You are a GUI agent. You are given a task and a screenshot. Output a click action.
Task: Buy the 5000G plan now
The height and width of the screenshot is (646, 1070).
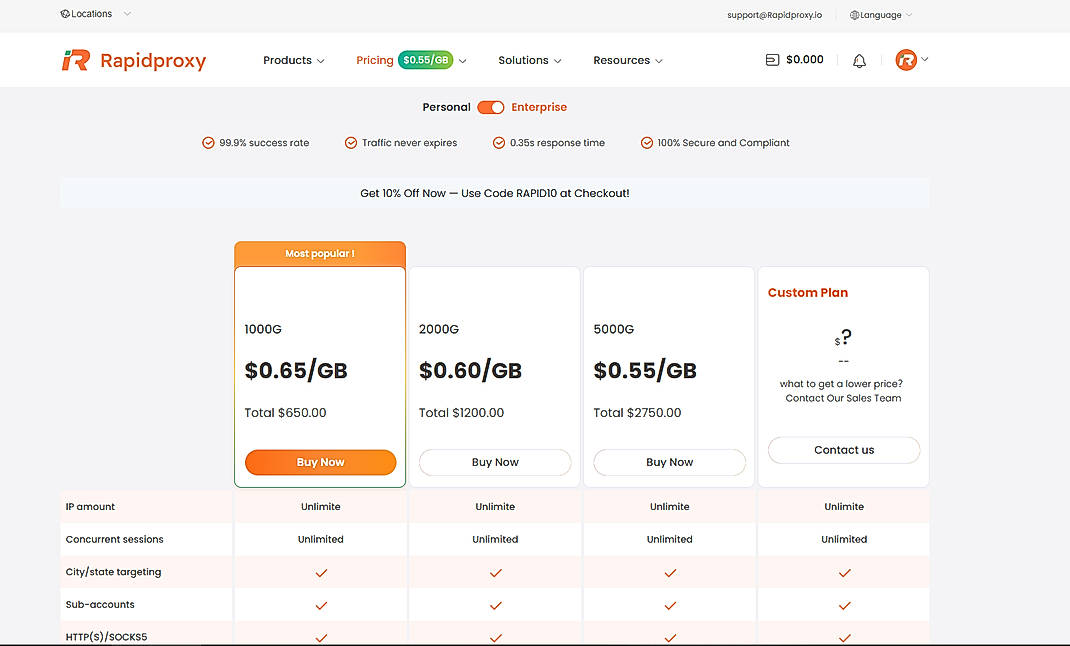coord(669,462)
